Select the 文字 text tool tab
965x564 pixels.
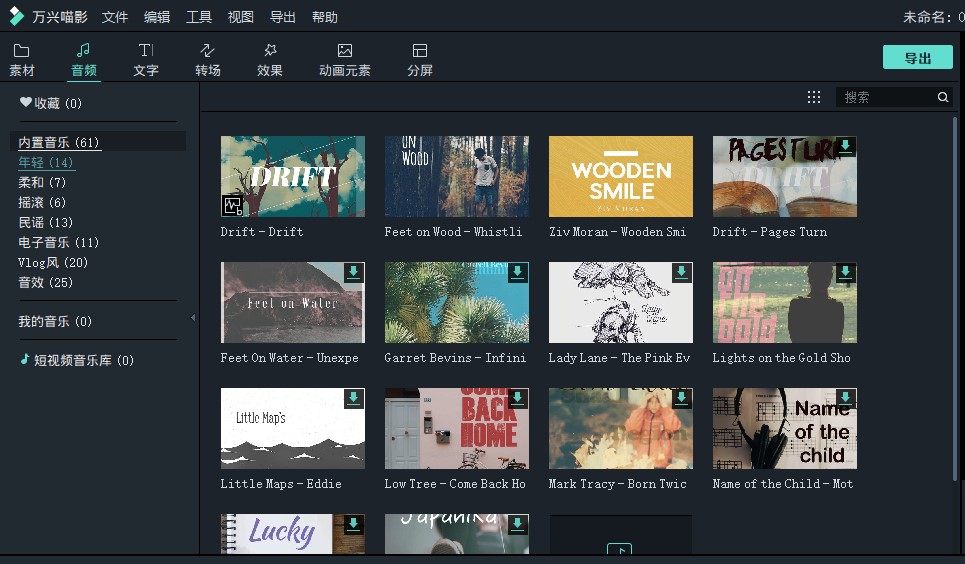(146, 59)
